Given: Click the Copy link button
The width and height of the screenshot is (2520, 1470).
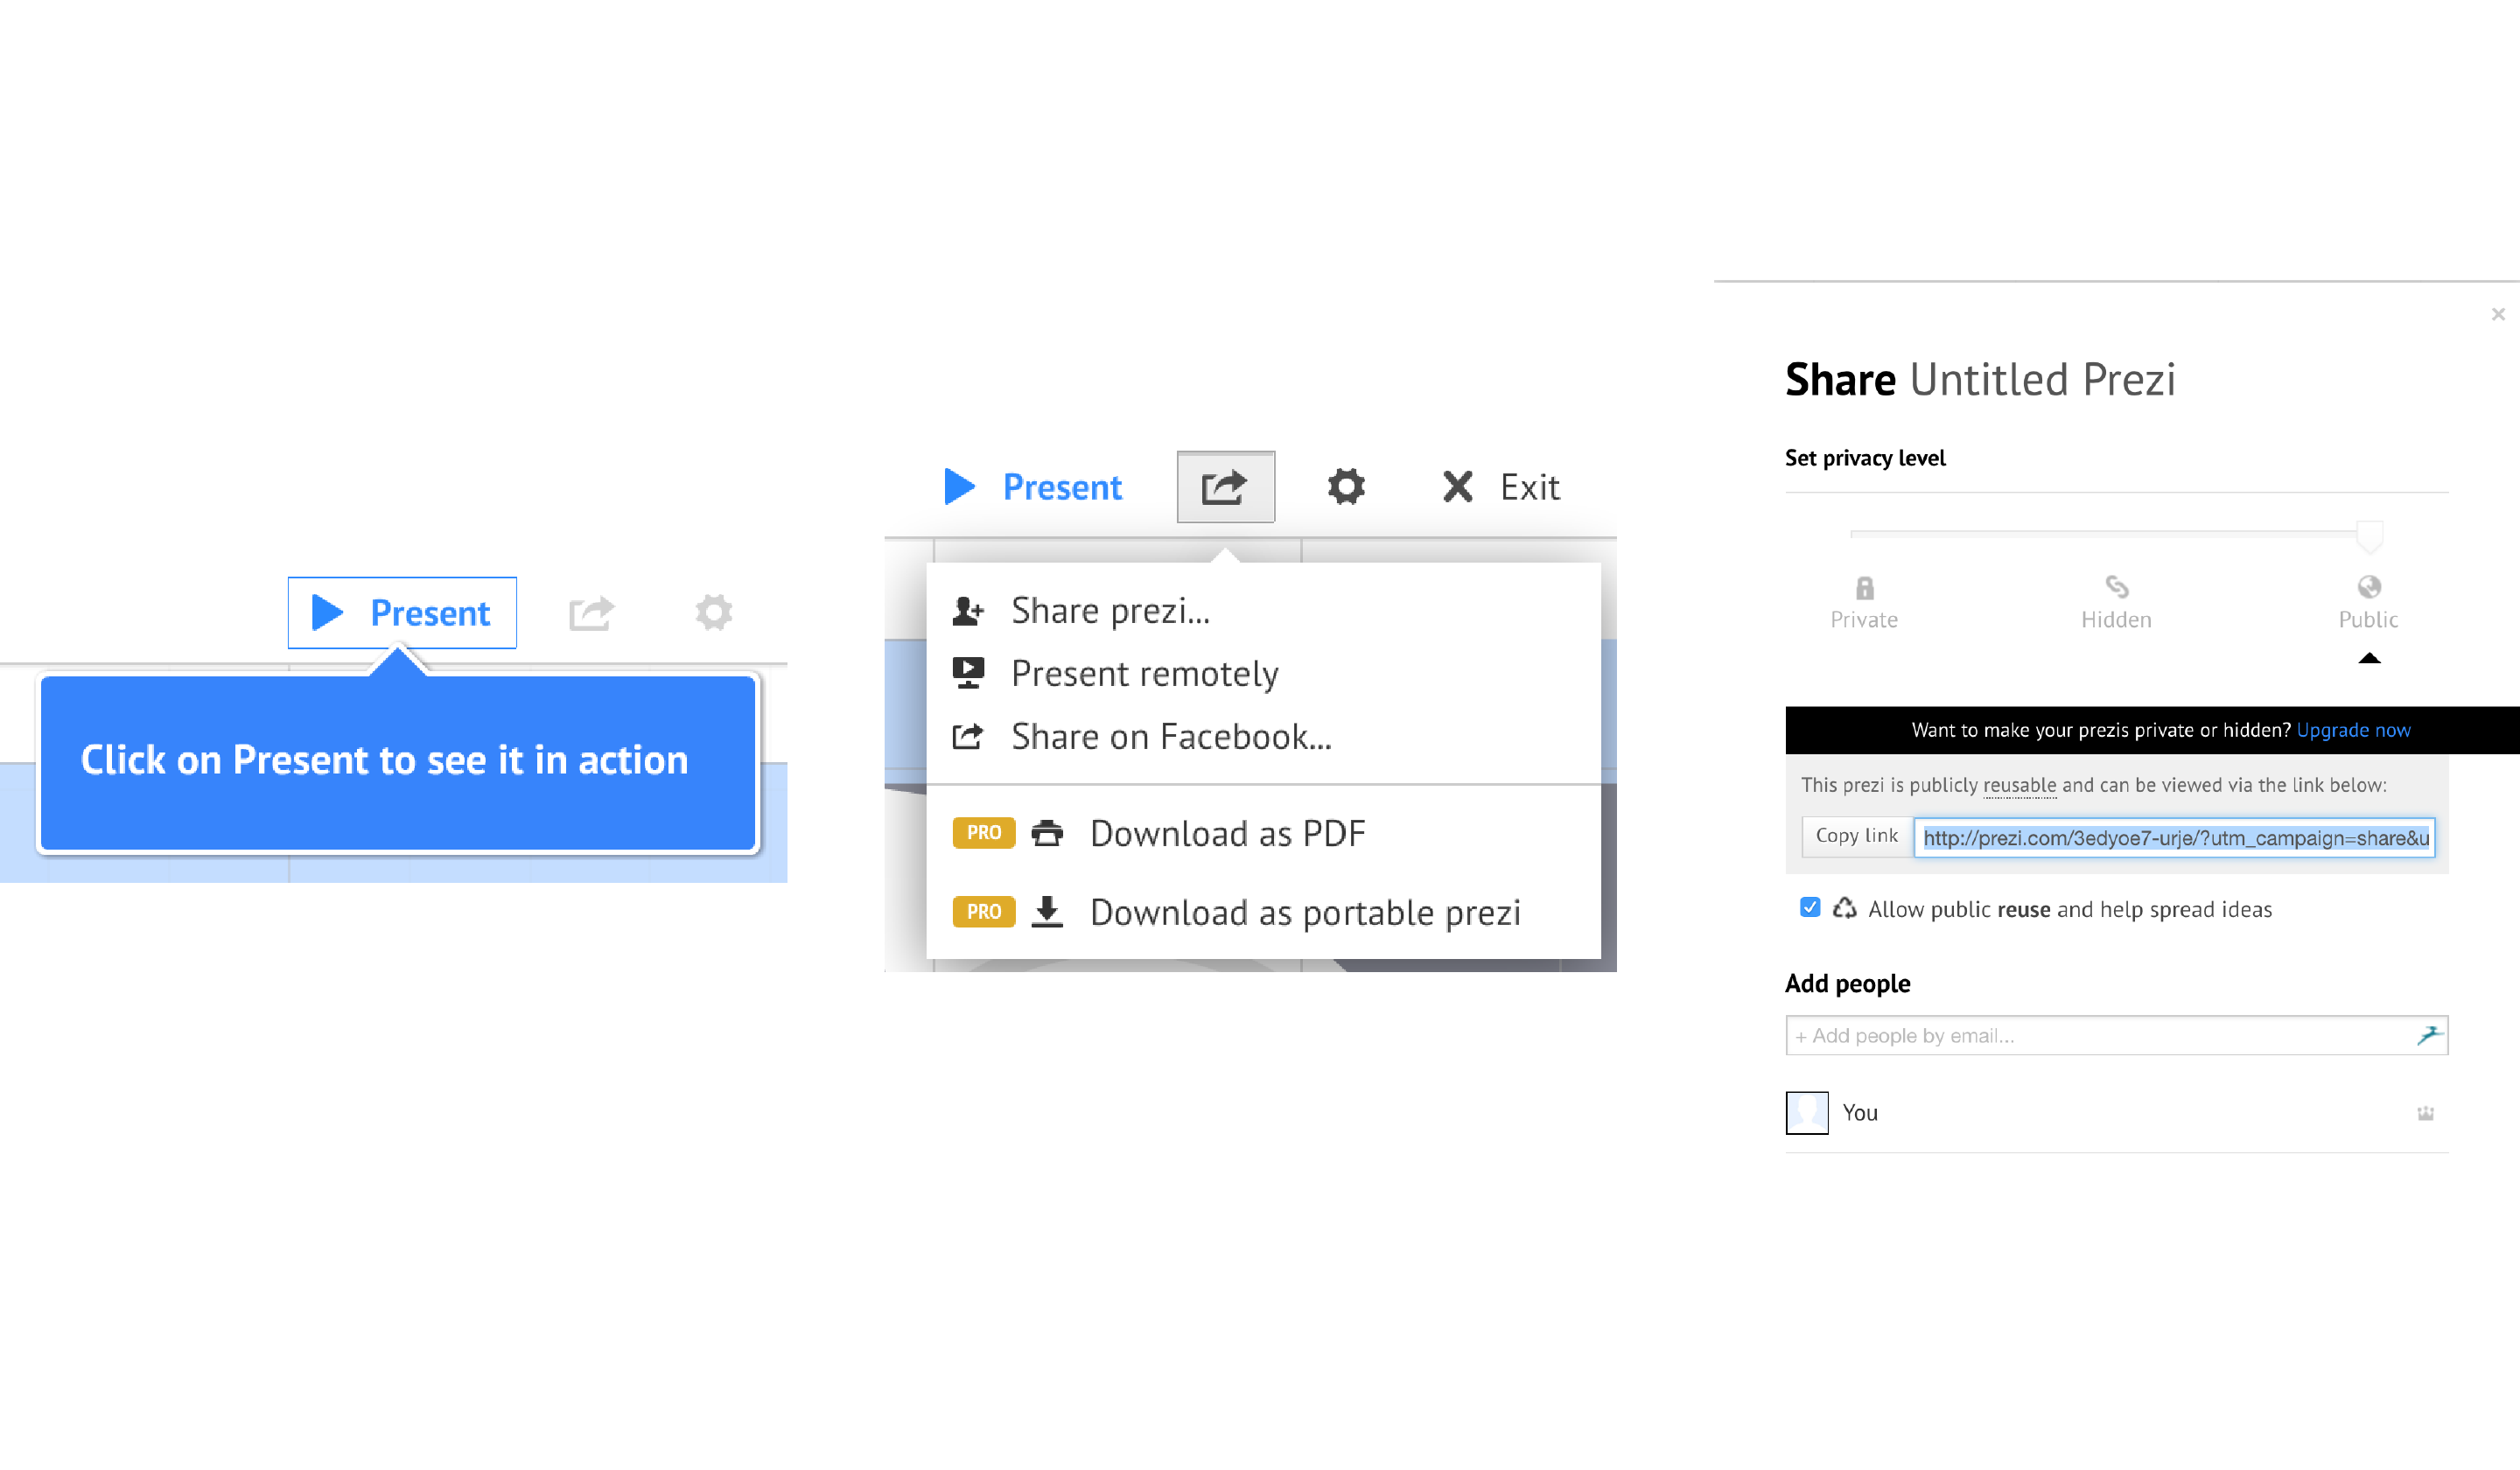Looking at the screenshot, I should 1850,836.
